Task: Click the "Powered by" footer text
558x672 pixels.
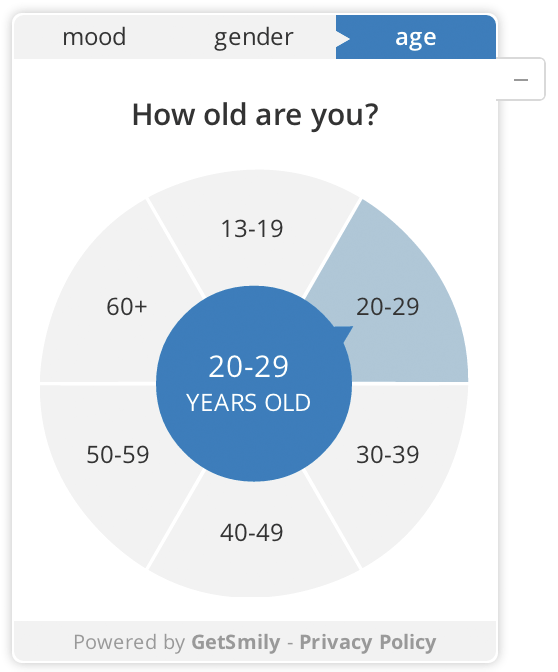Action: coord(129,642)
